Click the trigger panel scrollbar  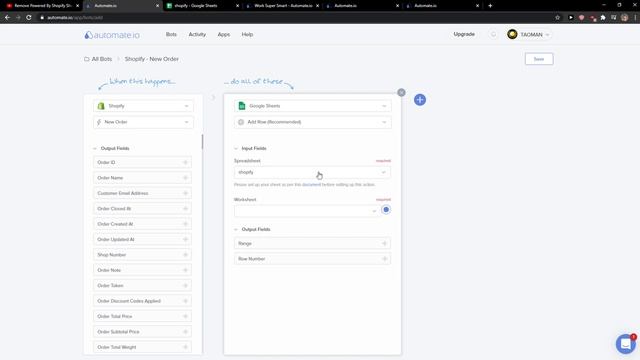202,142
